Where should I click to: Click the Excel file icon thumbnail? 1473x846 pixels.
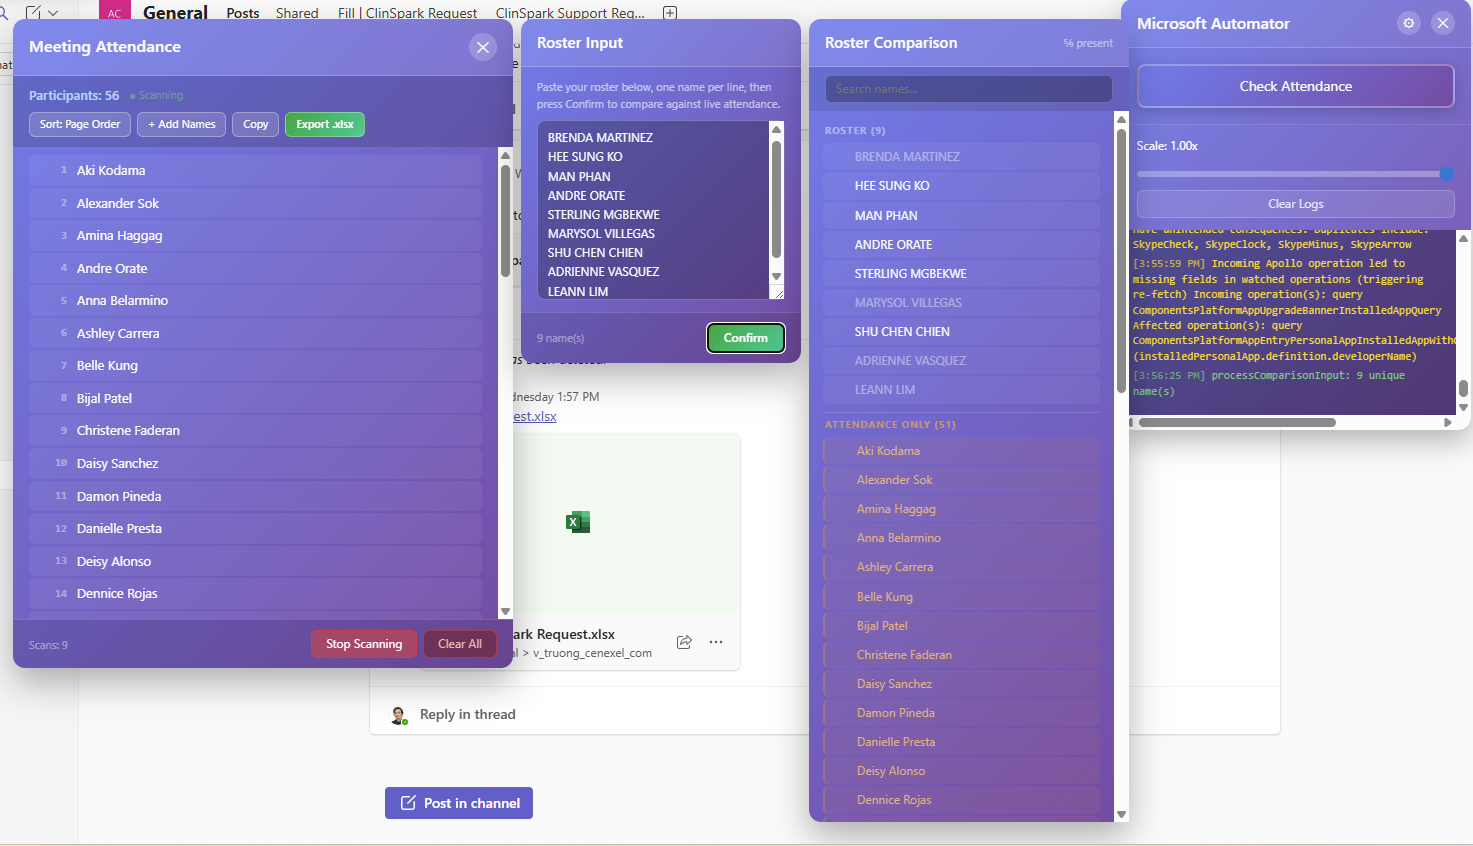point(578,522)
